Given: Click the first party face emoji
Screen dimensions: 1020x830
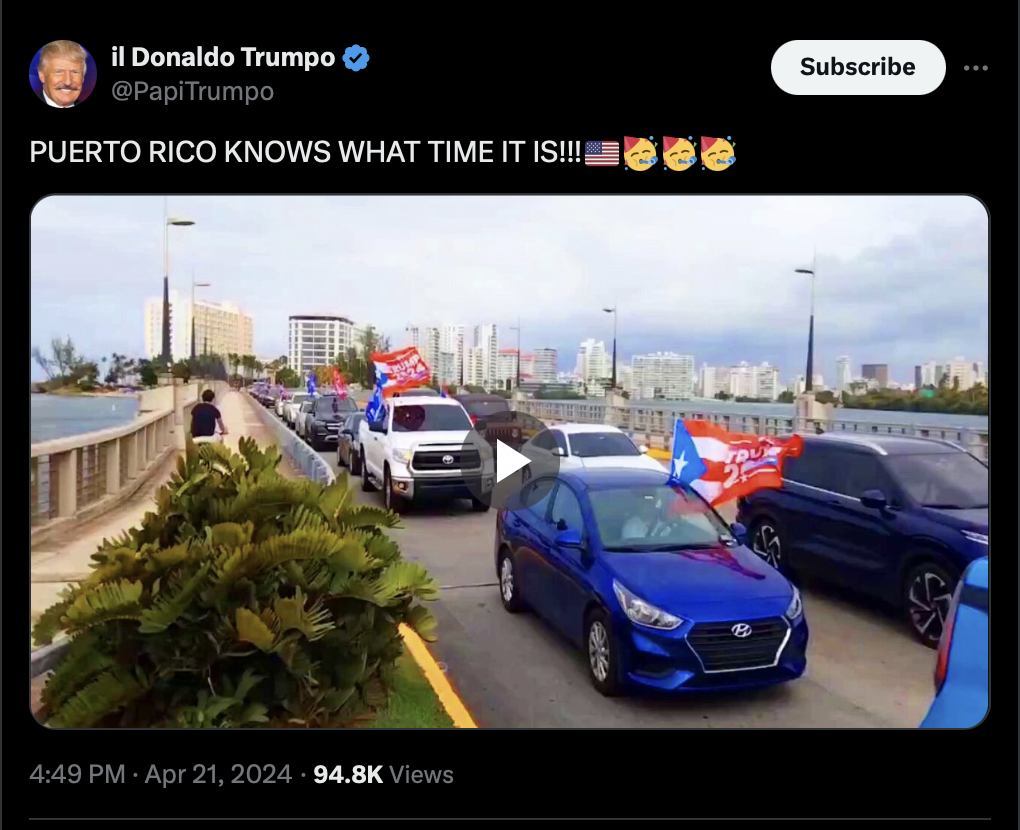Looking at the screenshot, I should click(x=640, y=154).
